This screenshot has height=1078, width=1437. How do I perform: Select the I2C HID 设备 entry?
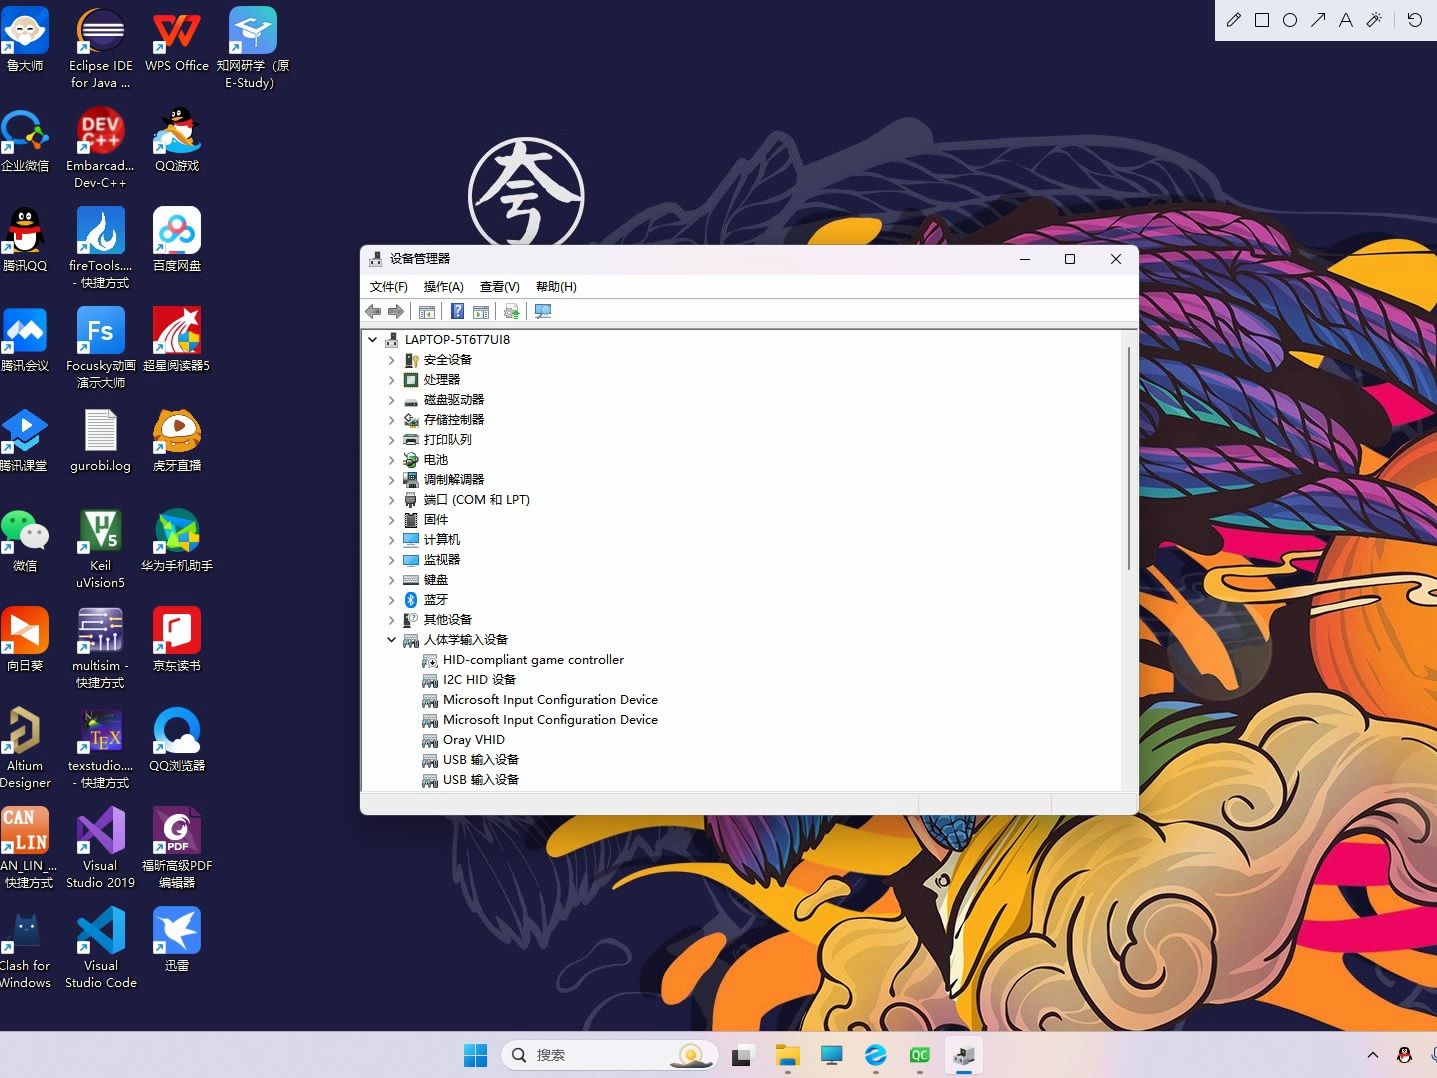(479, 680)
